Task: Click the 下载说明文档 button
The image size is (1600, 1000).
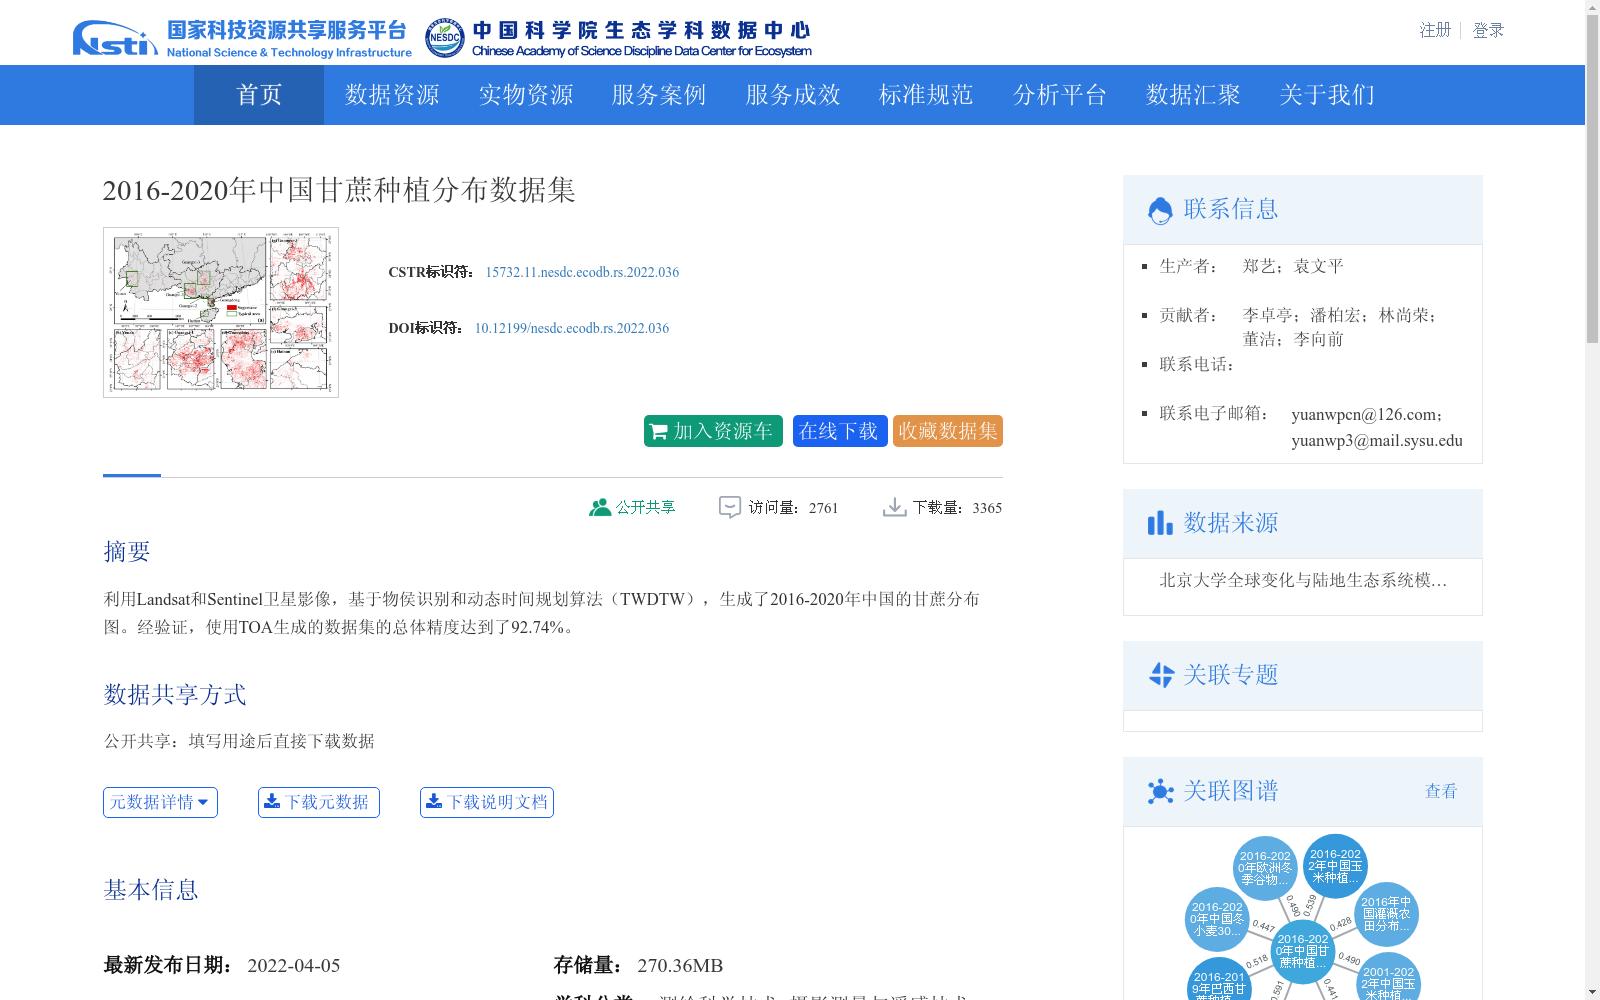Action: point(487,802)
